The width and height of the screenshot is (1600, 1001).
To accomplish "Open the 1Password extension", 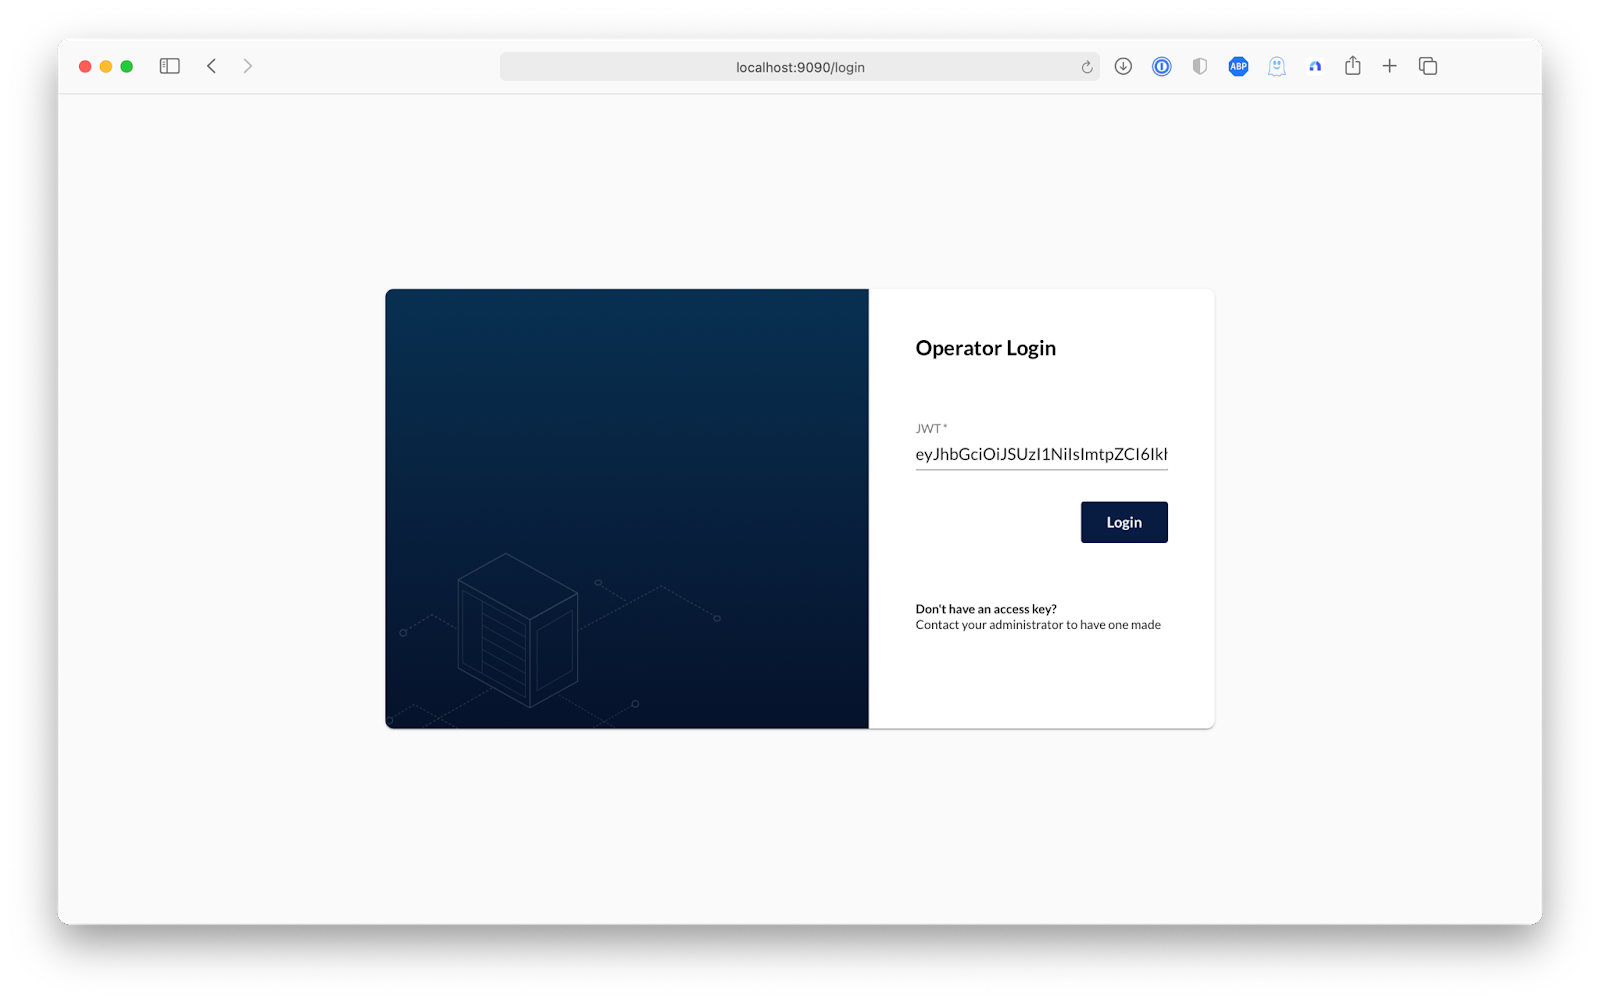I will pyautogui.click(x=1161, y=66).
